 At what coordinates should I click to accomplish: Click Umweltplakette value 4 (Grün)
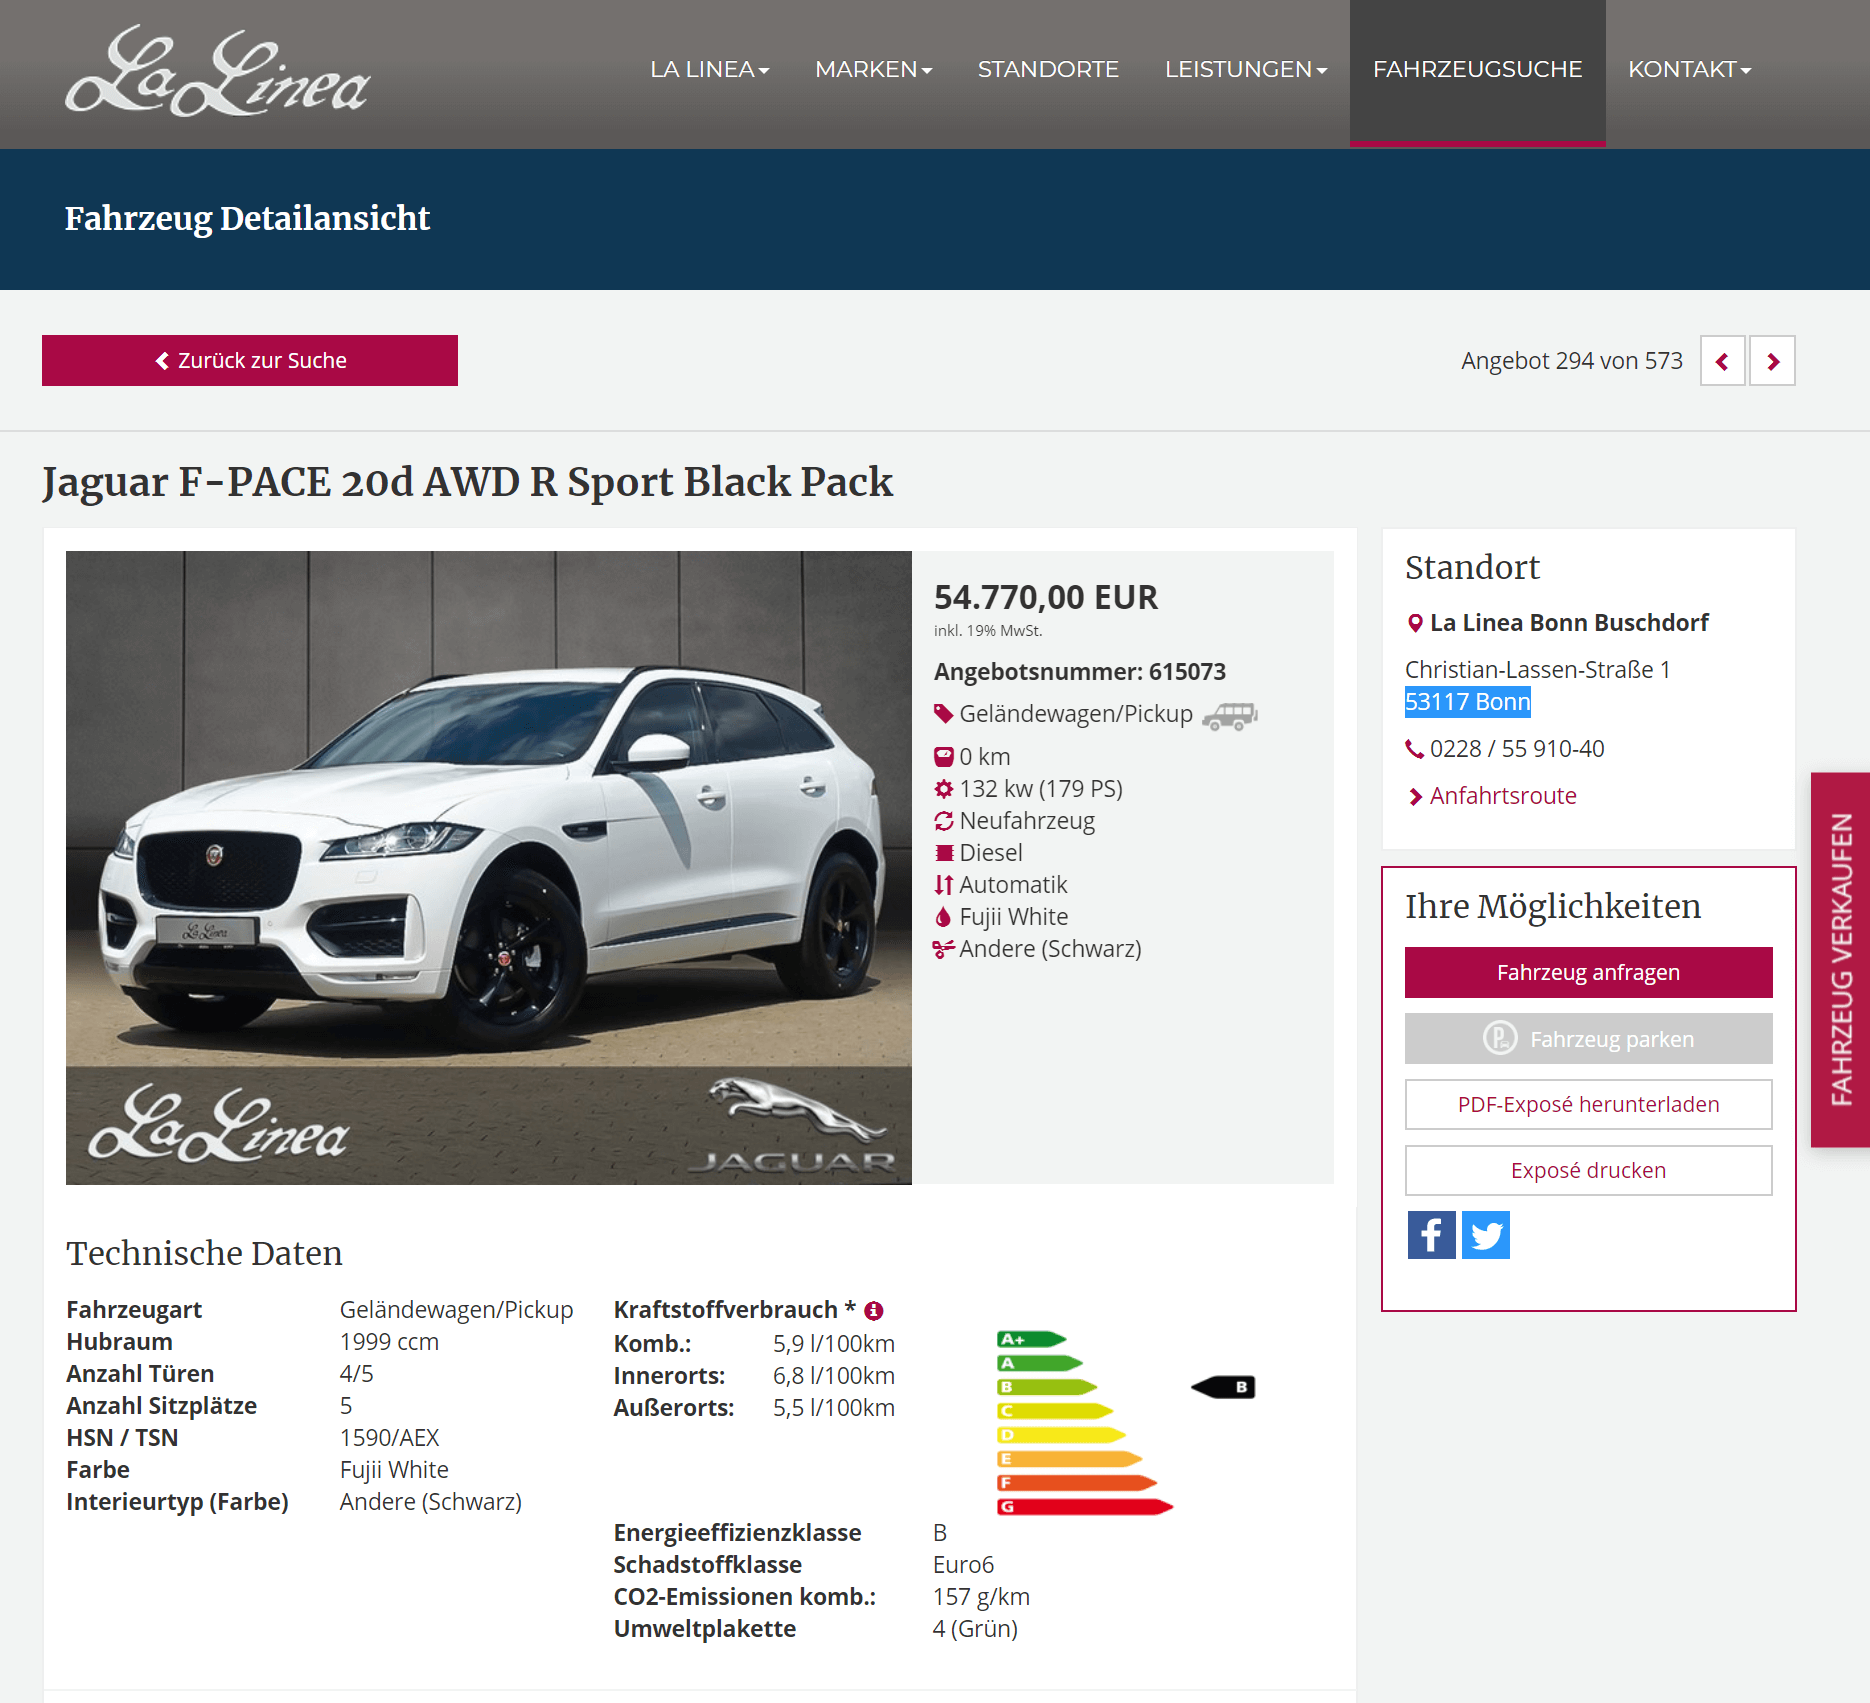975,1629
